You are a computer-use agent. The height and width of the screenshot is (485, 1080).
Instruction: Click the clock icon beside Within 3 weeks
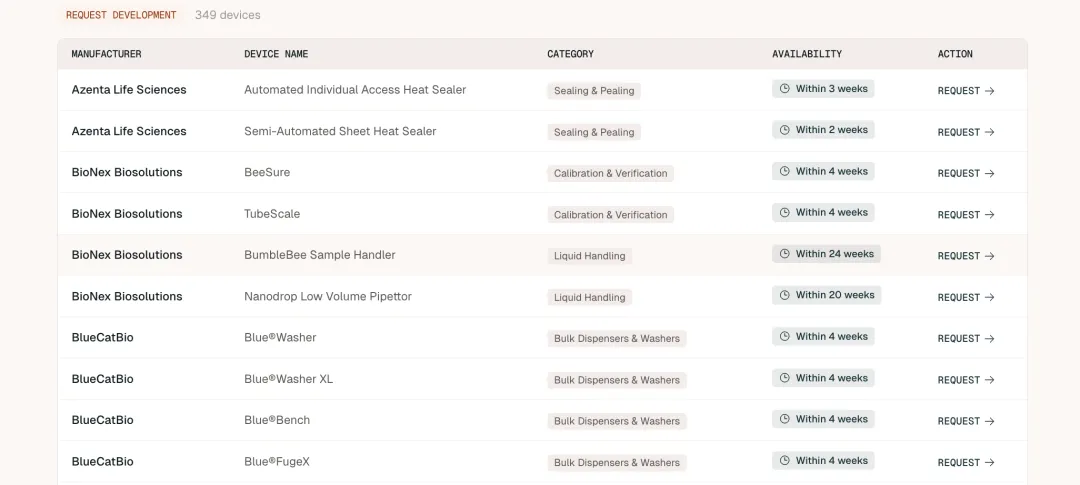pyautogui.click(x=785, y=89)
